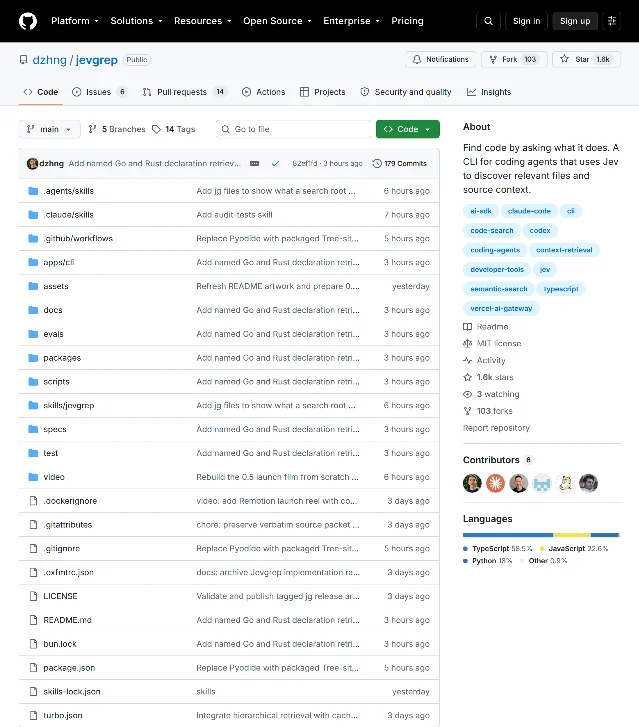Open the .agents/skills folder
The width and height of the screenshot is (639, 727).
click(x=68, y=191)
